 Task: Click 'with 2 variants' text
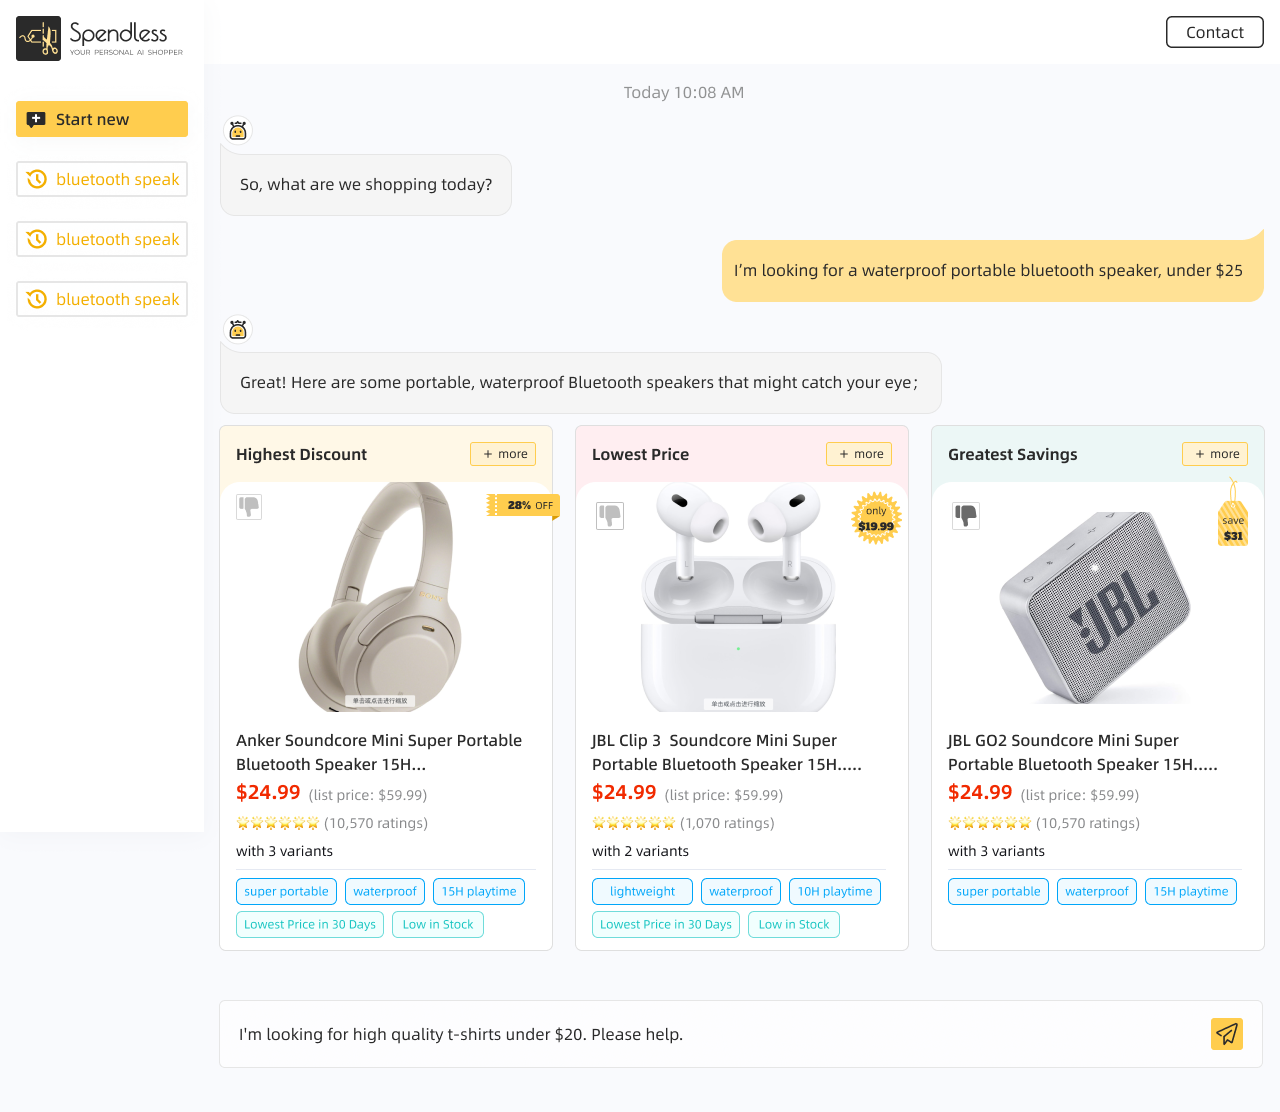click(640, 851)
